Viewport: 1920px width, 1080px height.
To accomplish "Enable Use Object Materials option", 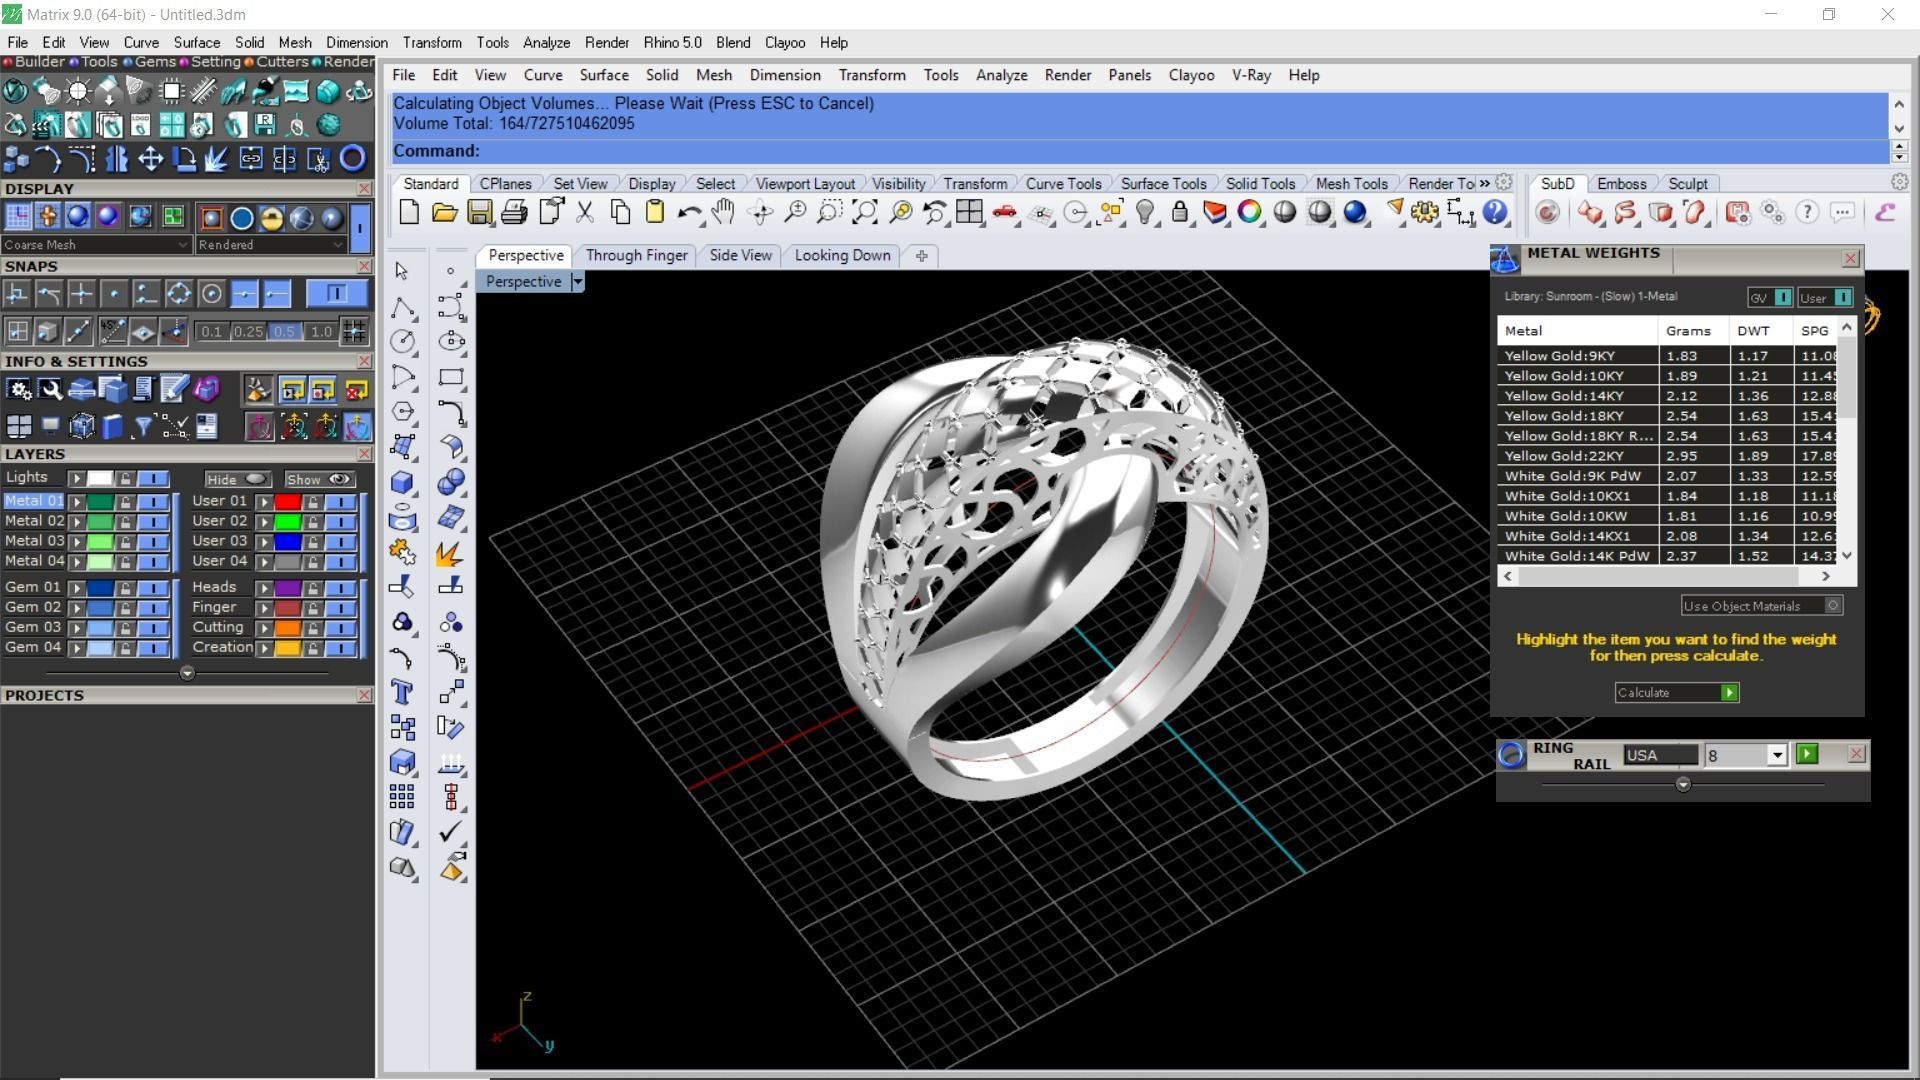I will tap(1762, 606).
